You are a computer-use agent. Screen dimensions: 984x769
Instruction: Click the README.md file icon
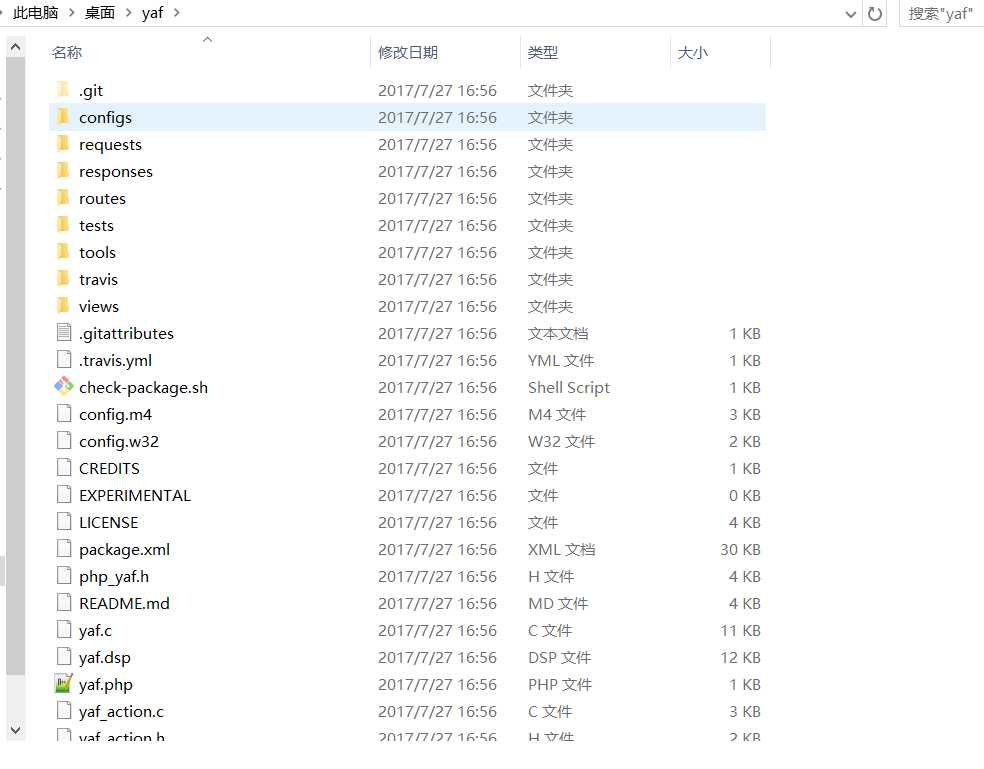(64, 603)
